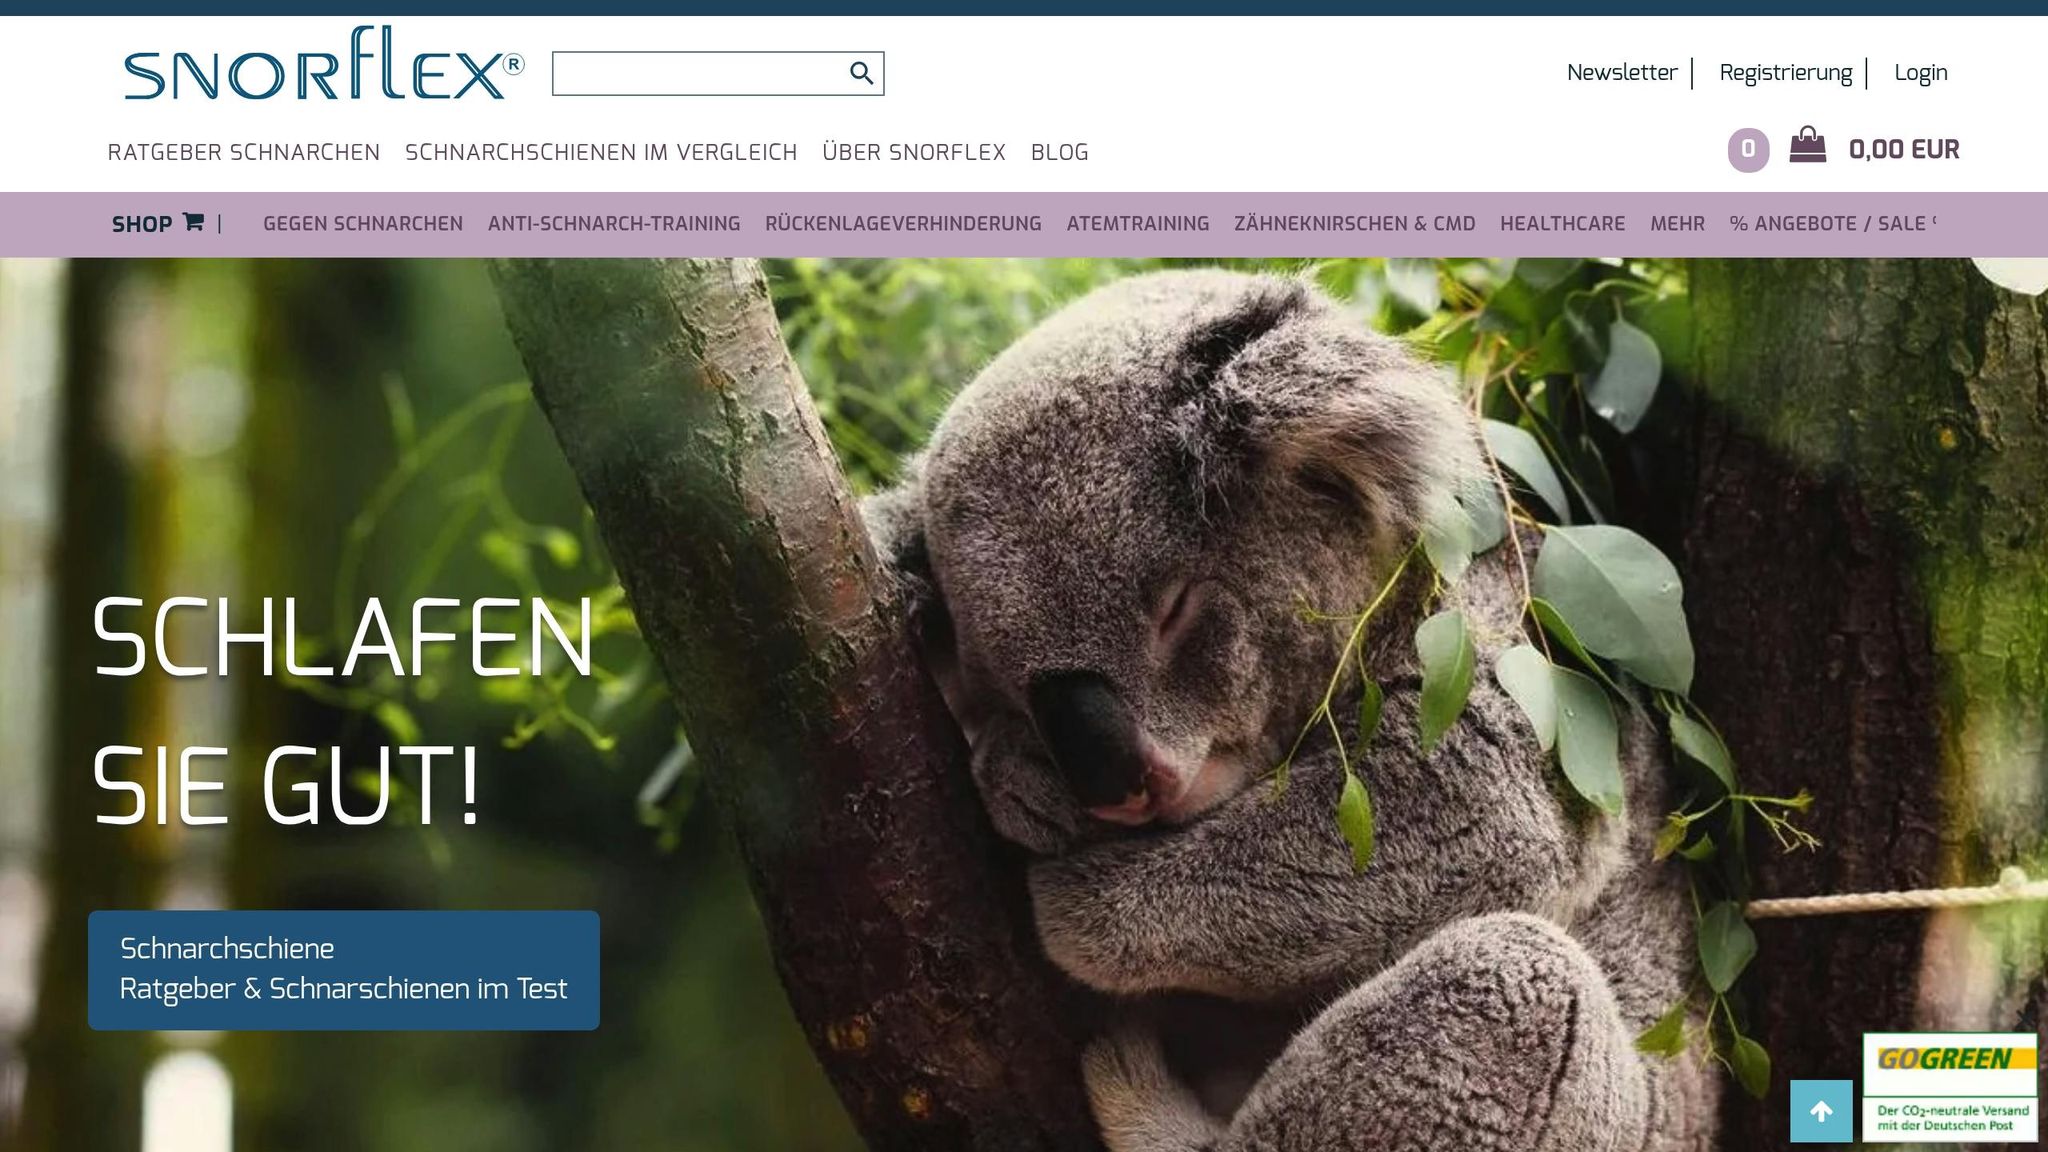Open the Login link
Image resolution: width=2048 pixels, height=1152 pixels.
pos(1920,73)
